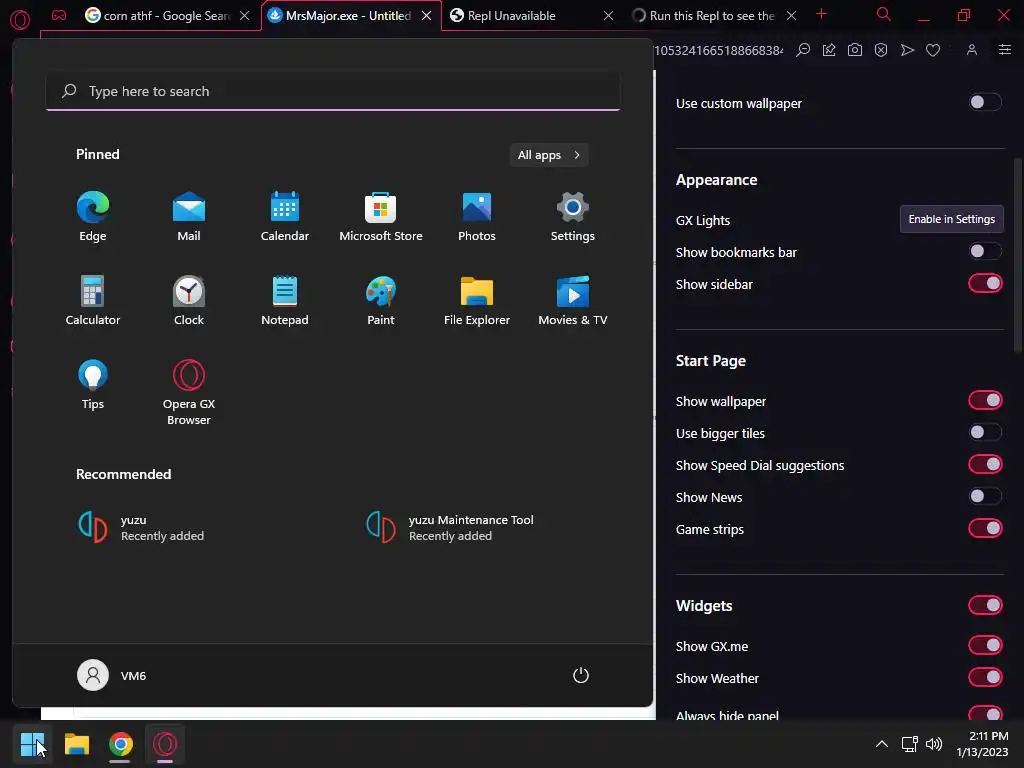The image size is (1024, 768).
Task: Open the Paint app
Action: [x=381, y=300]
